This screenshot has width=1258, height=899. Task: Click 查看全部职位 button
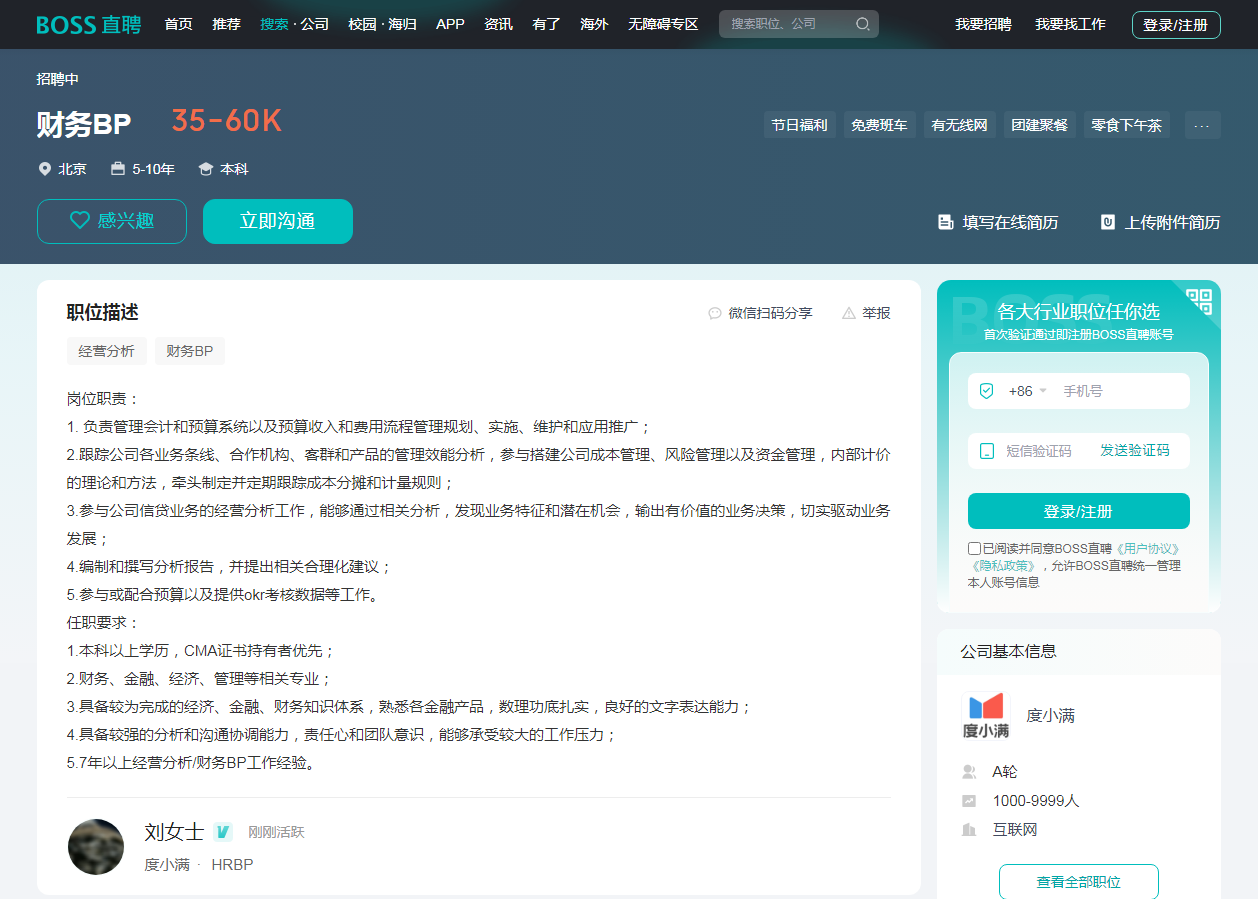click(1079, 882)
